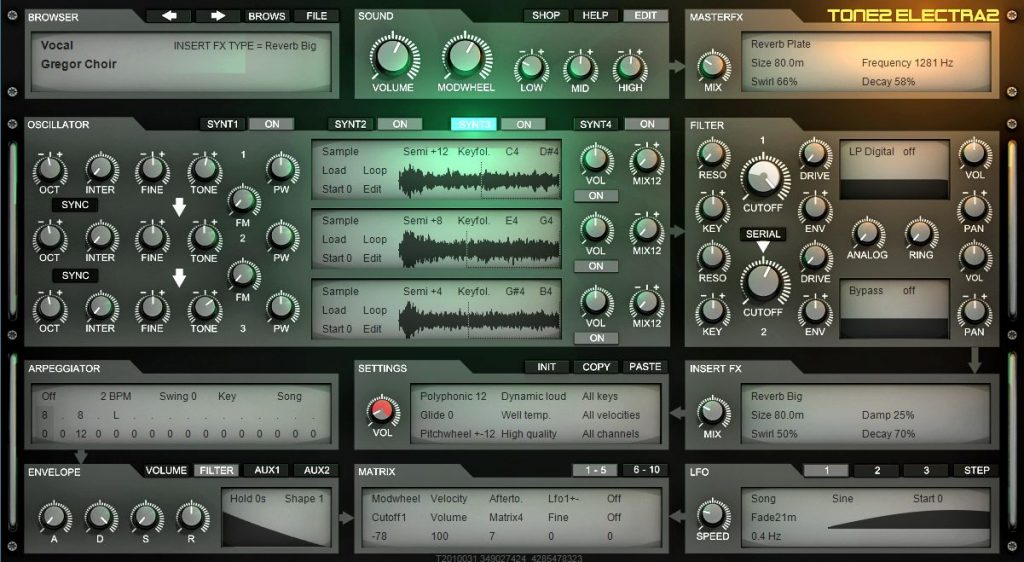Image resolution: width=1024 pixels, height=562 pixels.
Task: Click the SHOP button
Action: pos(546,15)
